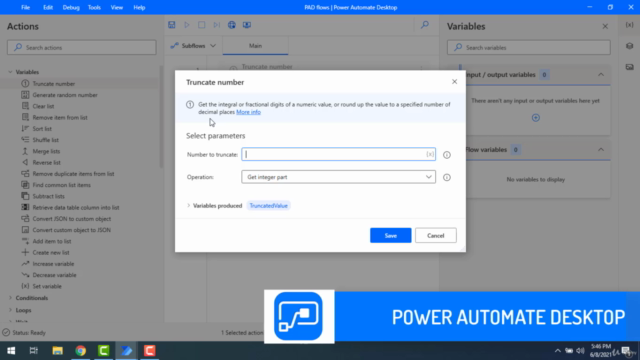Click the Stop flow square icon
The height and width of the screenshot is (360, 640).
202,25
